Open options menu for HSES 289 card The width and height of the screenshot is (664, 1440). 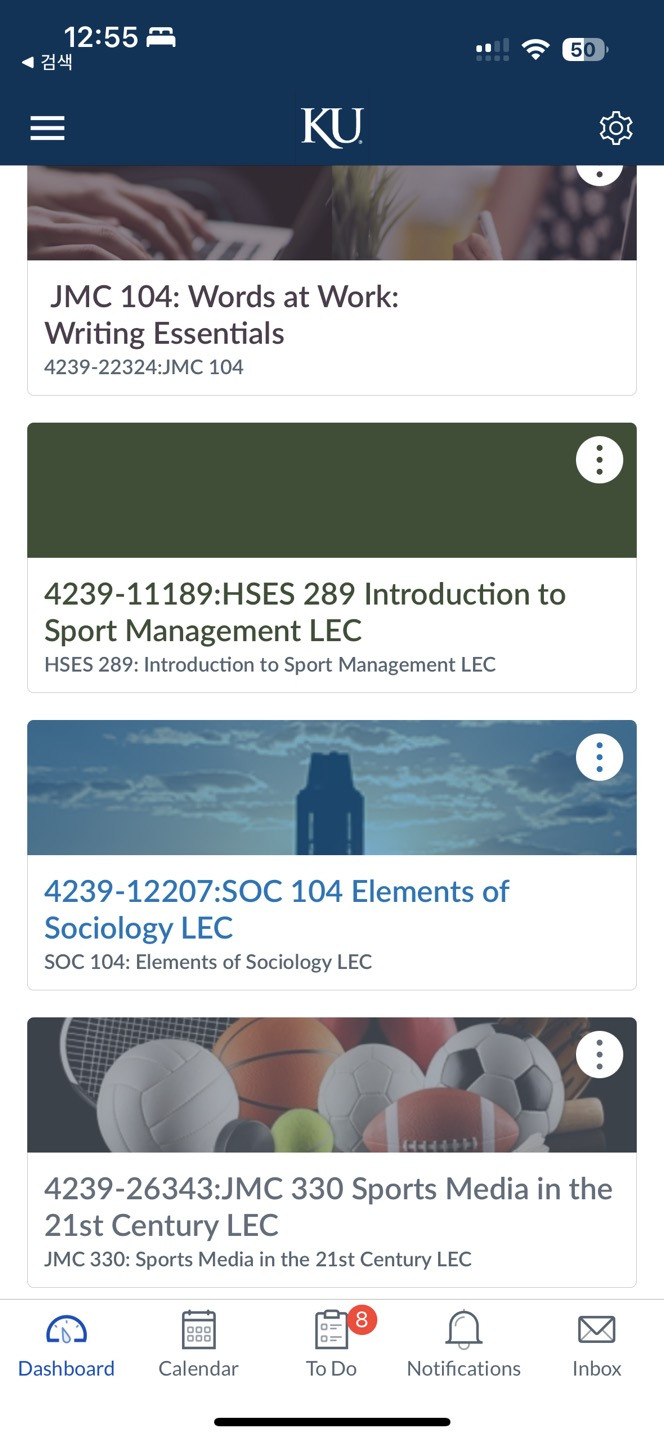[x=599, y=460]
